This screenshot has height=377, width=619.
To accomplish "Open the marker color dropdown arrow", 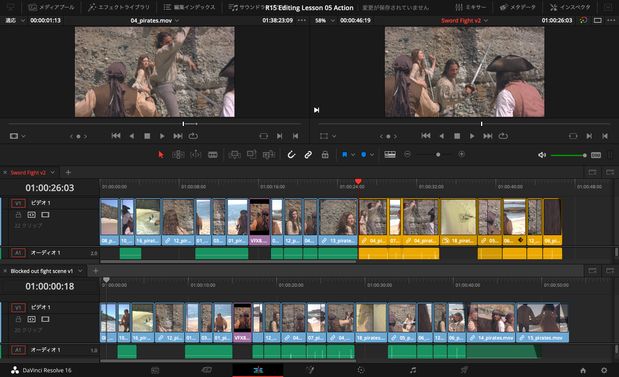I will pyautogui.click(x=372, y=155).
